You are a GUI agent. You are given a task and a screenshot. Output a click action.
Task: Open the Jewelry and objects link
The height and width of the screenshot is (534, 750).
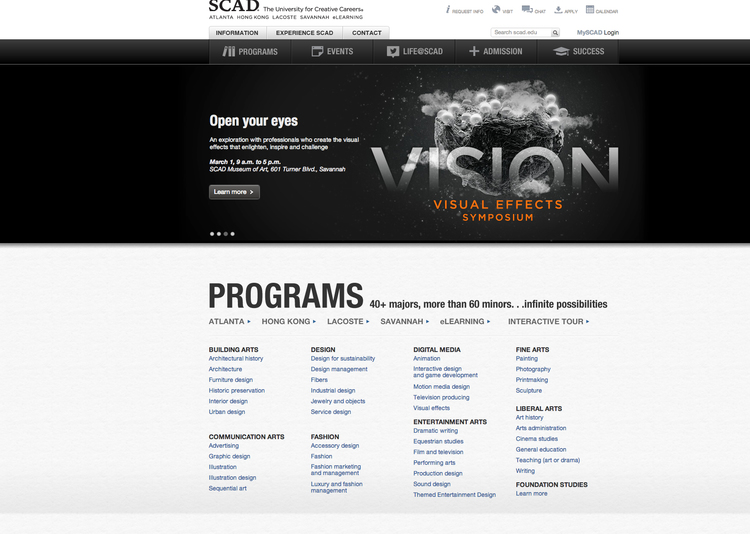click(x=338, y=401)
